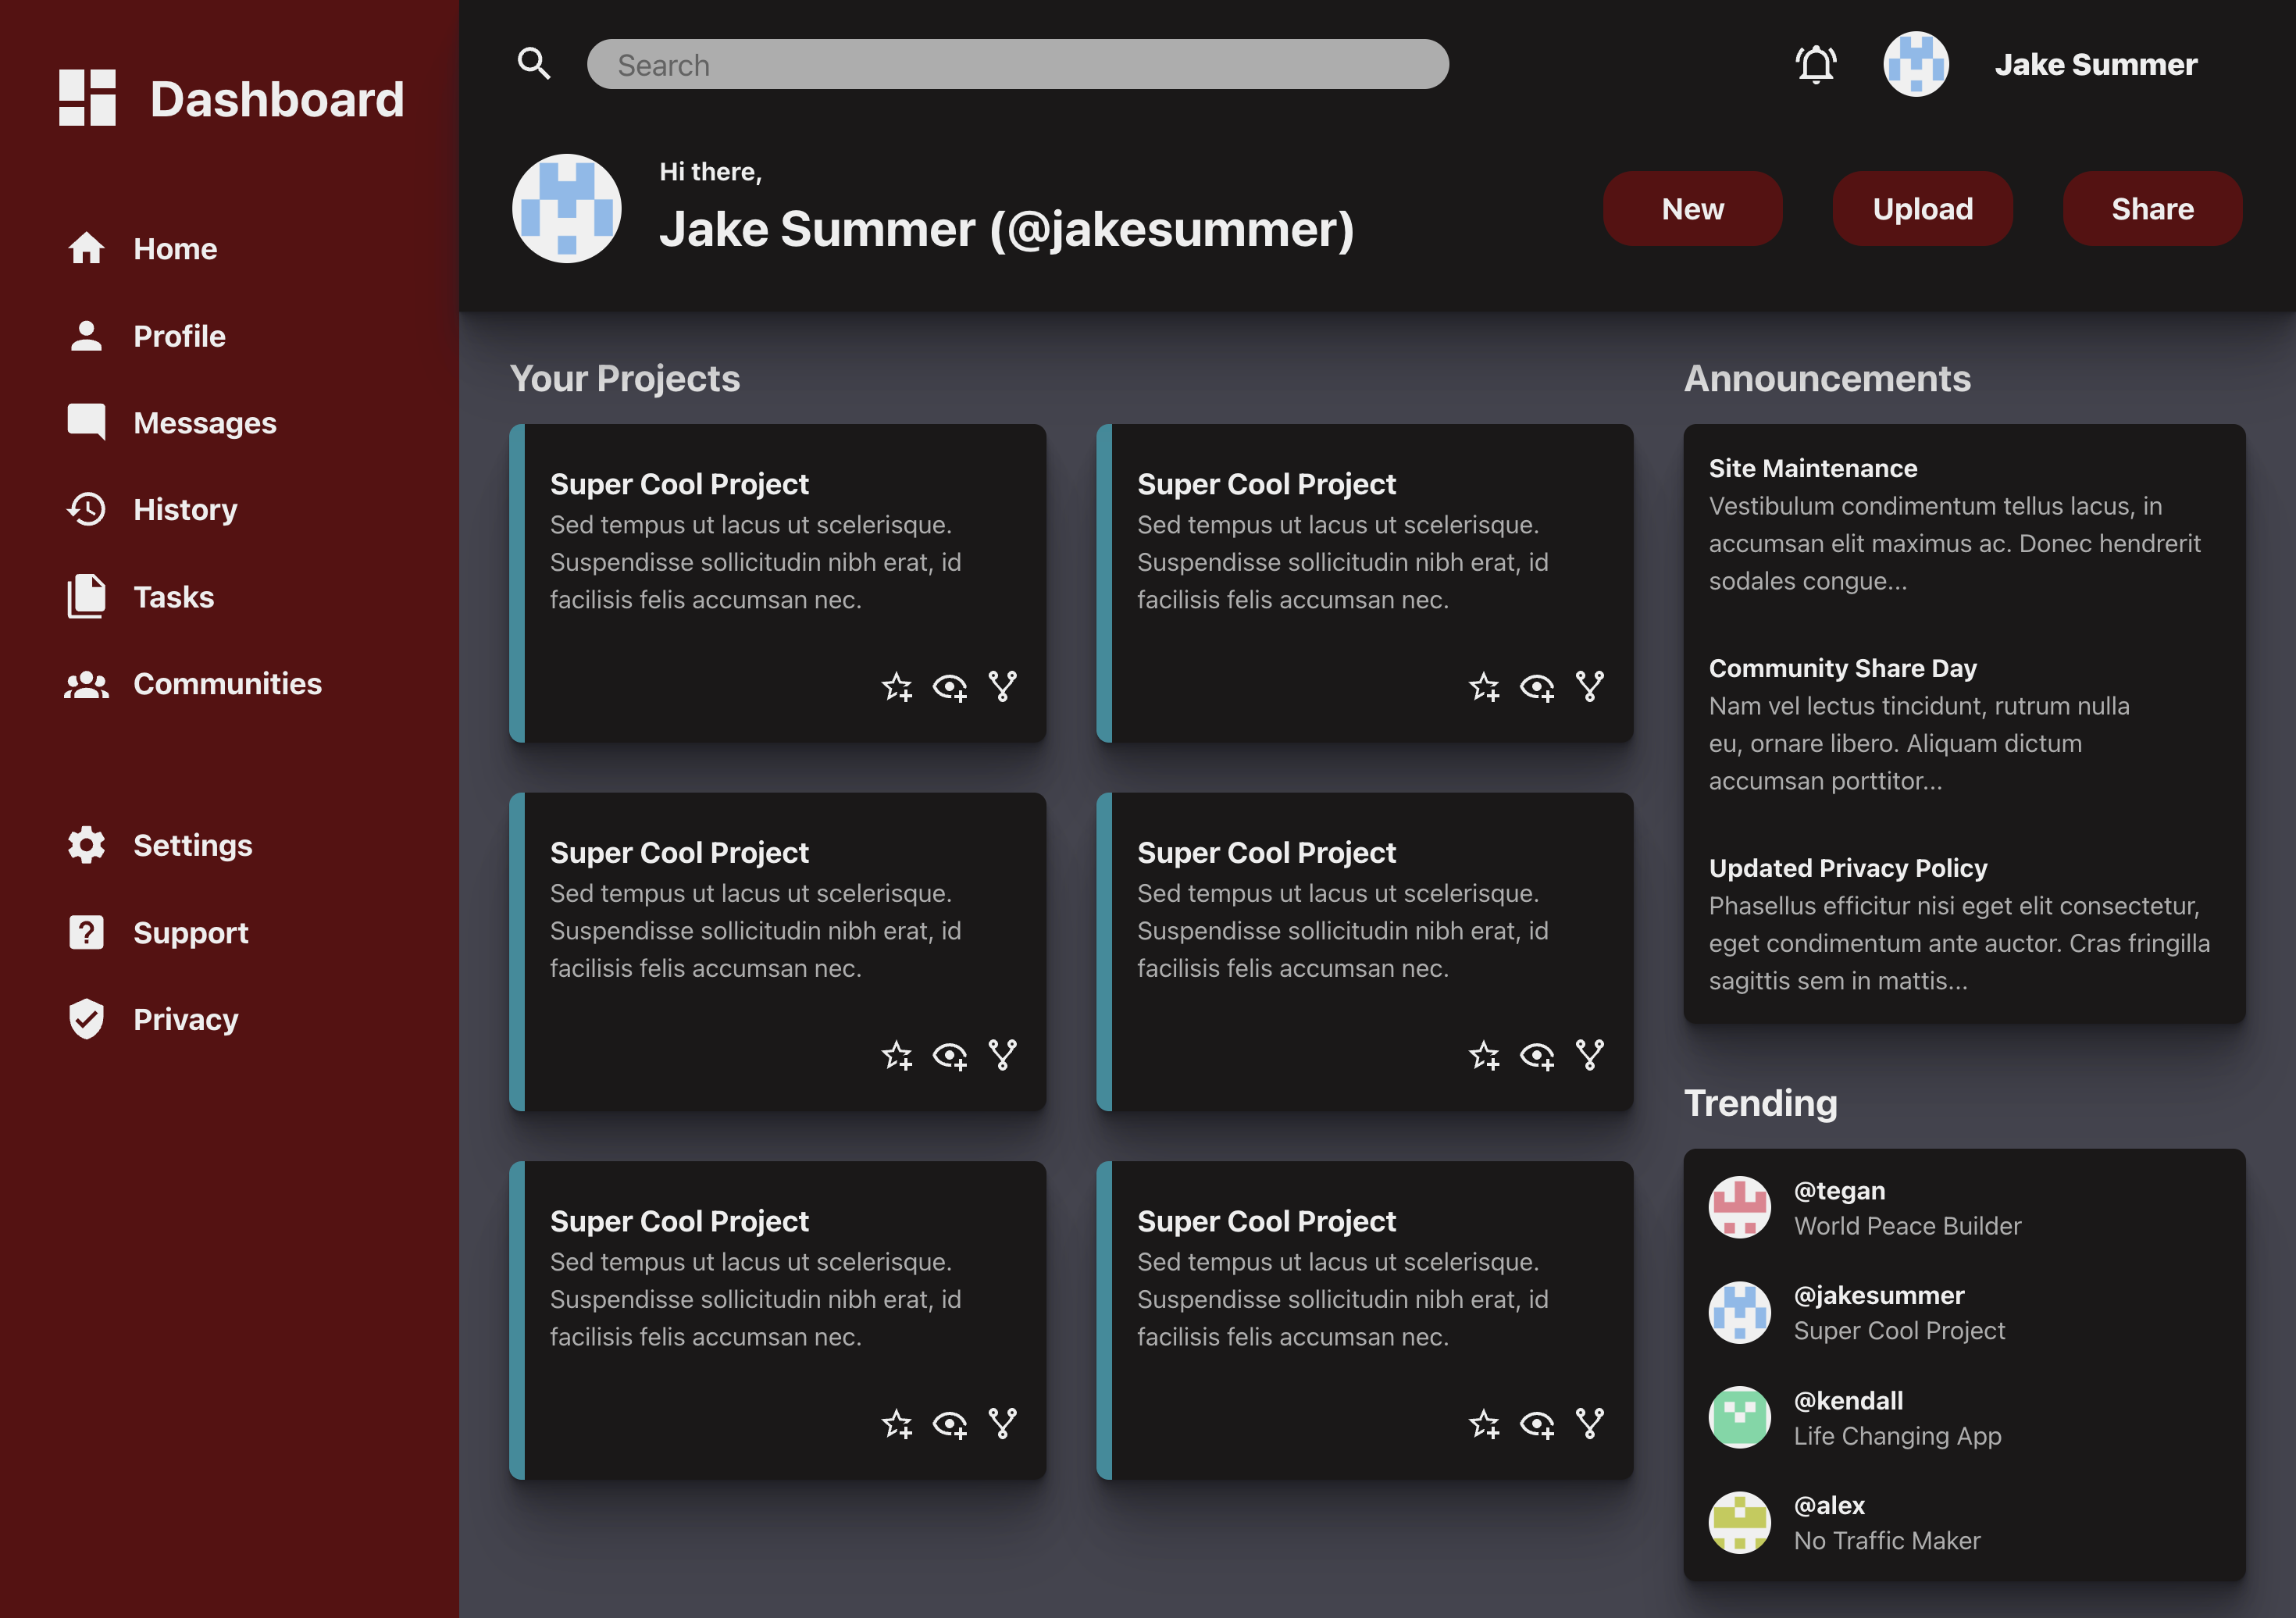This screenshot has width=2296, height=1618.
Task: Toggle watch on bottom-right project card
Action: [x=1536, y=1424]
